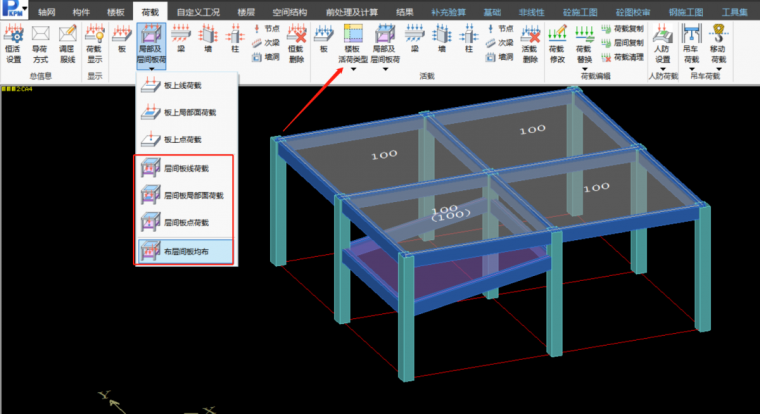
Task: Go to the 基础 tab
Action: [492, 12]
